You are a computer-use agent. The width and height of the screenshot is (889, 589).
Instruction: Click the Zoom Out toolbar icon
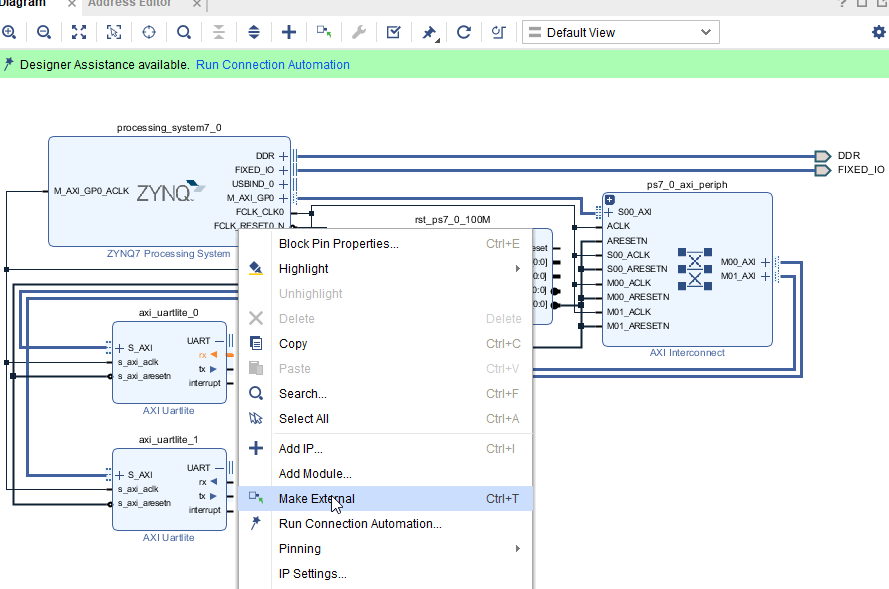44,32
